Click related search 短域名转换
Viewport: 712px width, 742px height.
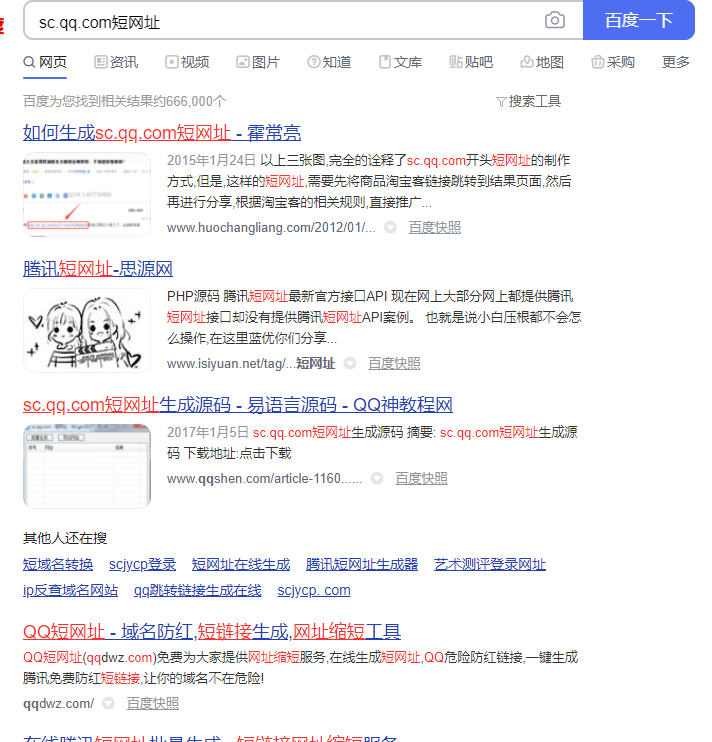[58, 564]
